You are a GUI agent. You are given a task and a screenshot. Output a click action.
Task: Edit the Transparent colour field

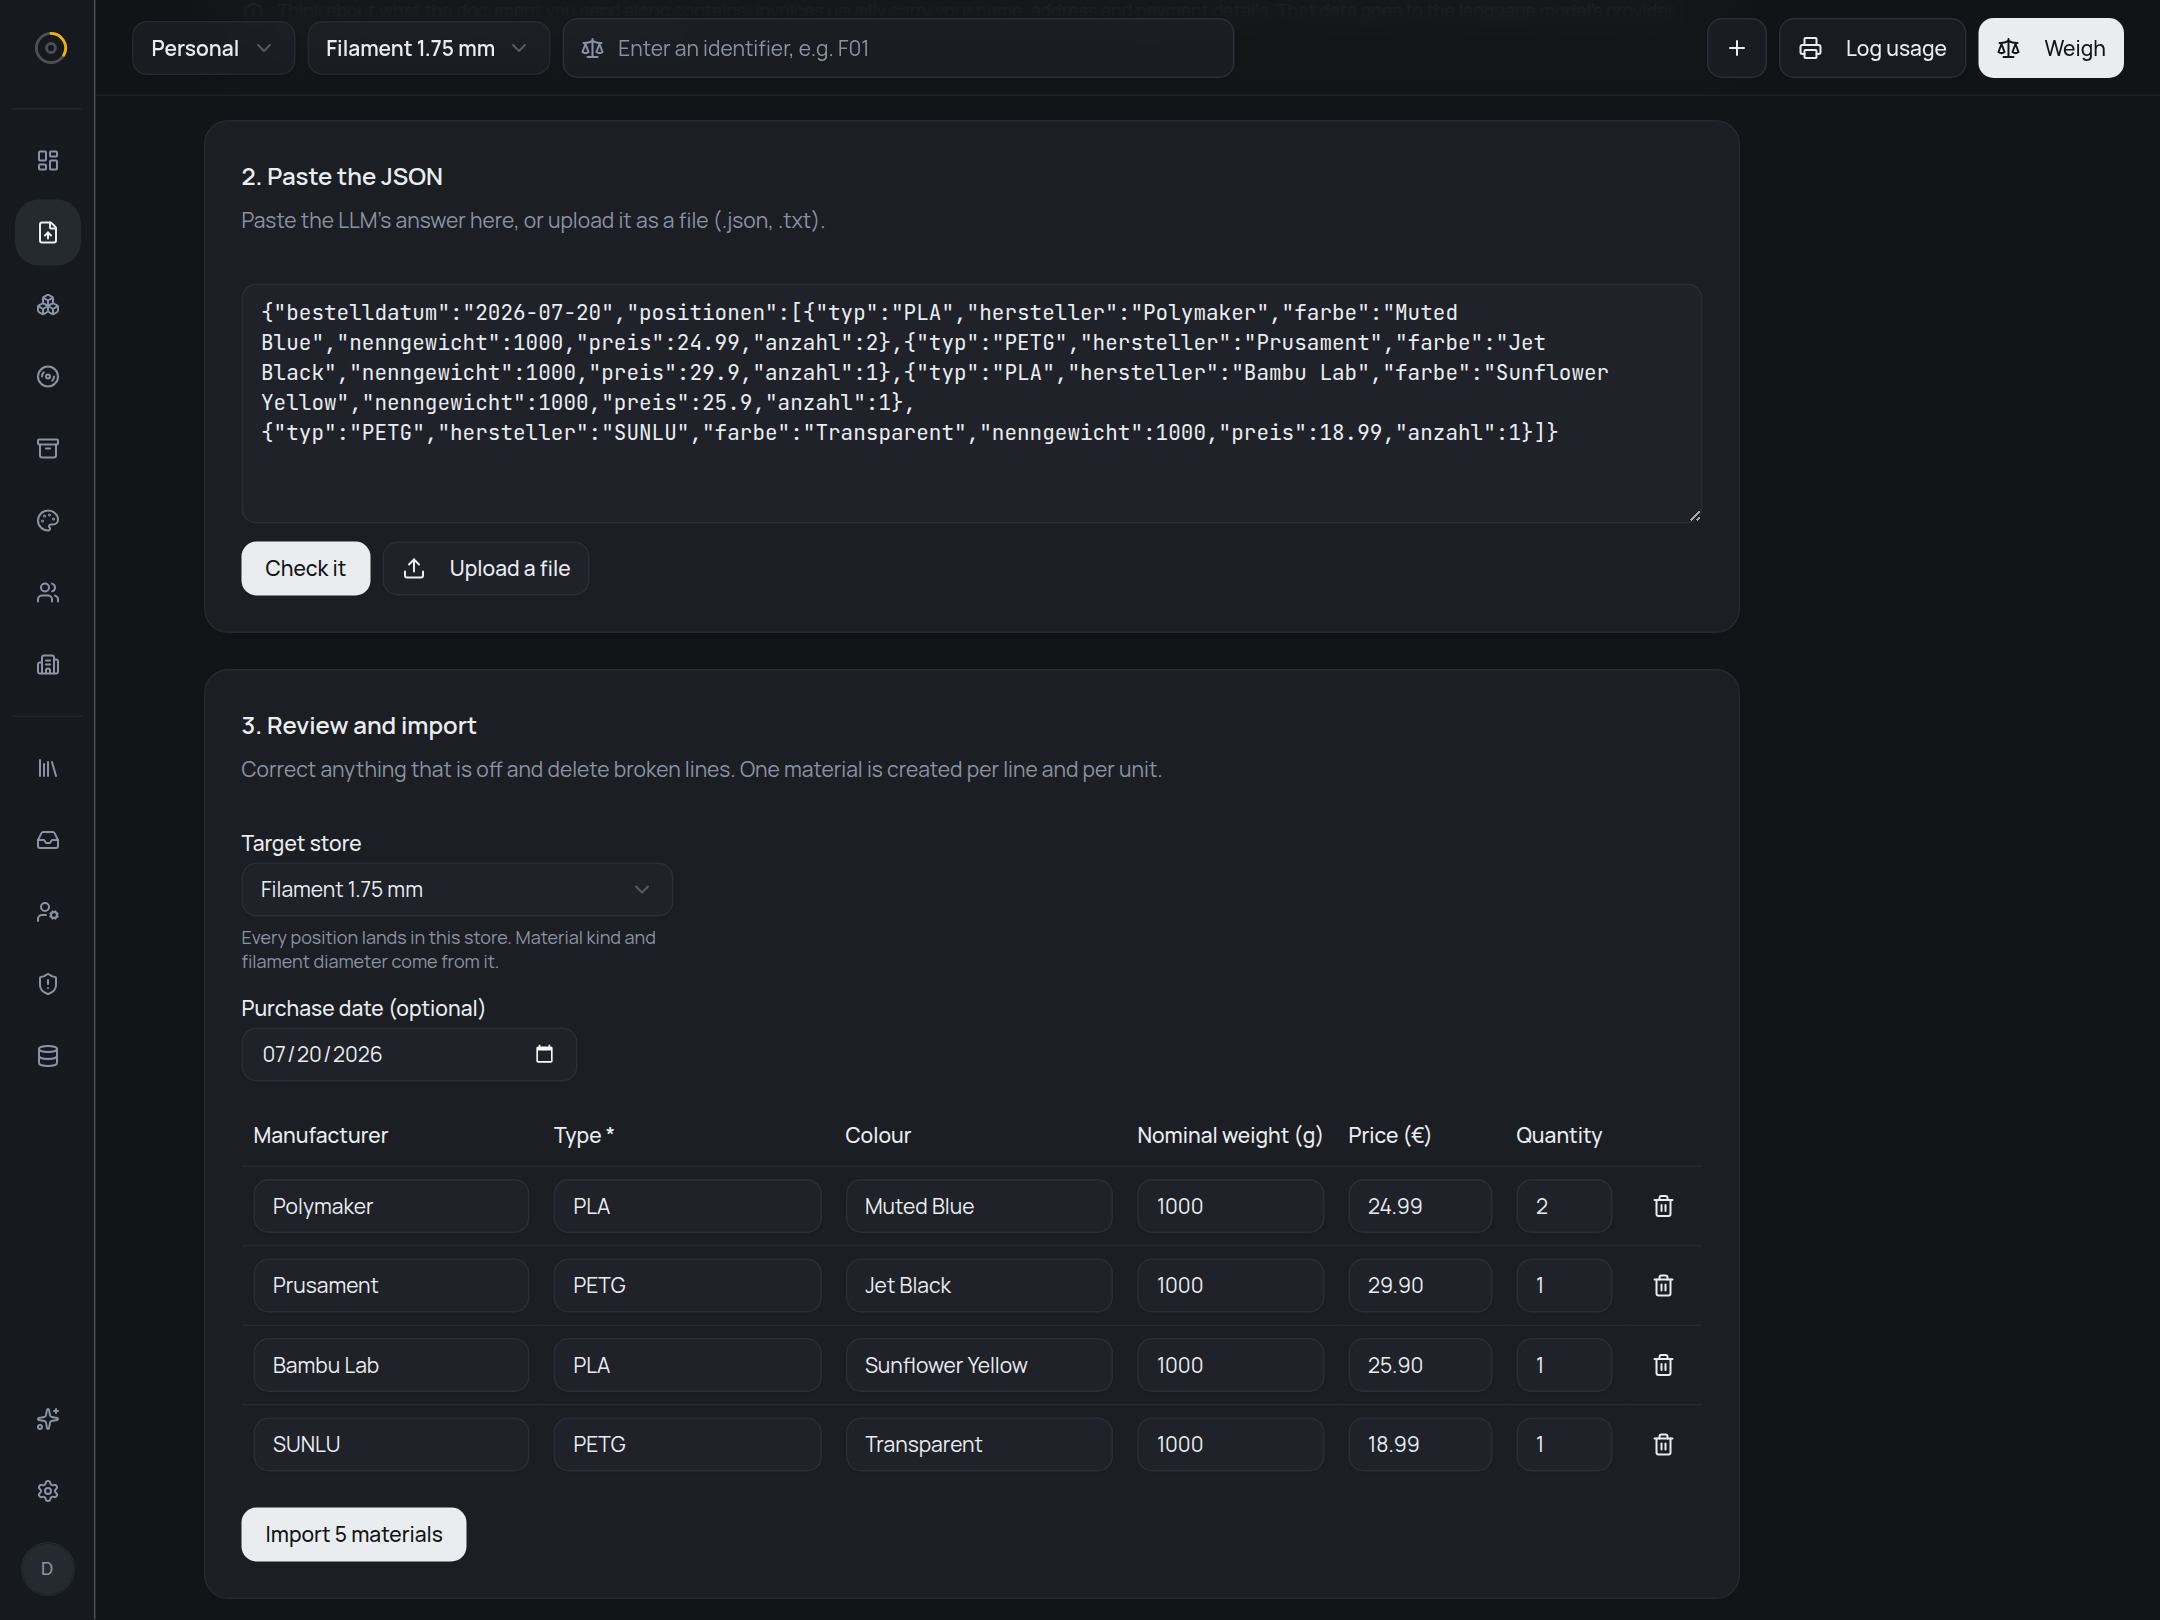[x=979, y=1445]
